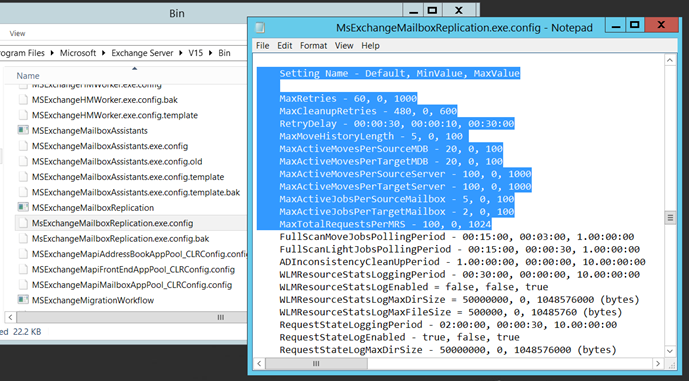Click the Notepad title bar document icon
The image size is (689, 381).
(260, 28)
